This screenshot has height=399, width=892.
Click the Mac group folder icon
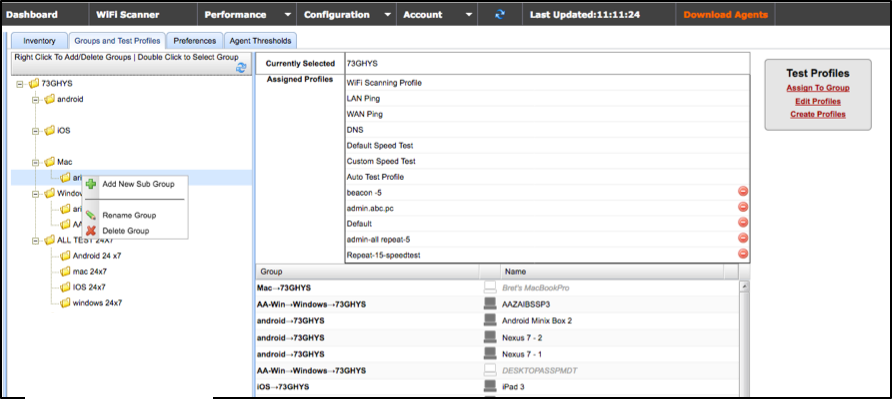click(x=49, y=162)
